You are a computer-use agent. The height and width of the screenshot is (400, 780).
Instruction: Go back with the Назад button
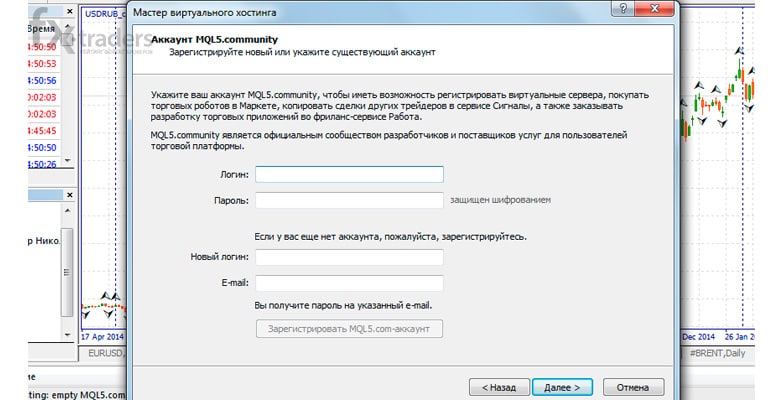(x=498, y=387)
